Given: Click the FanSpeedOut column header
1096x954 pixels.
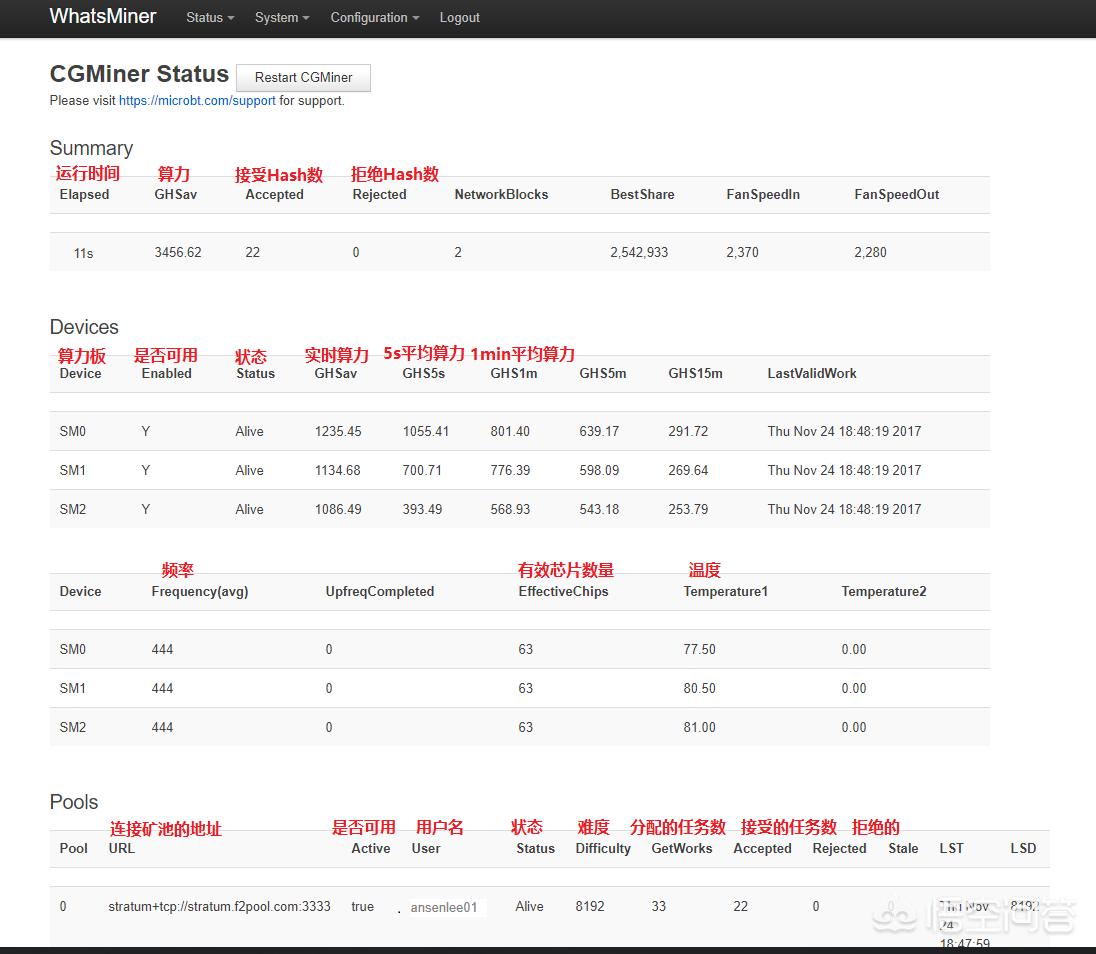Looking at the screenshot, I should [x=896, y=195].
